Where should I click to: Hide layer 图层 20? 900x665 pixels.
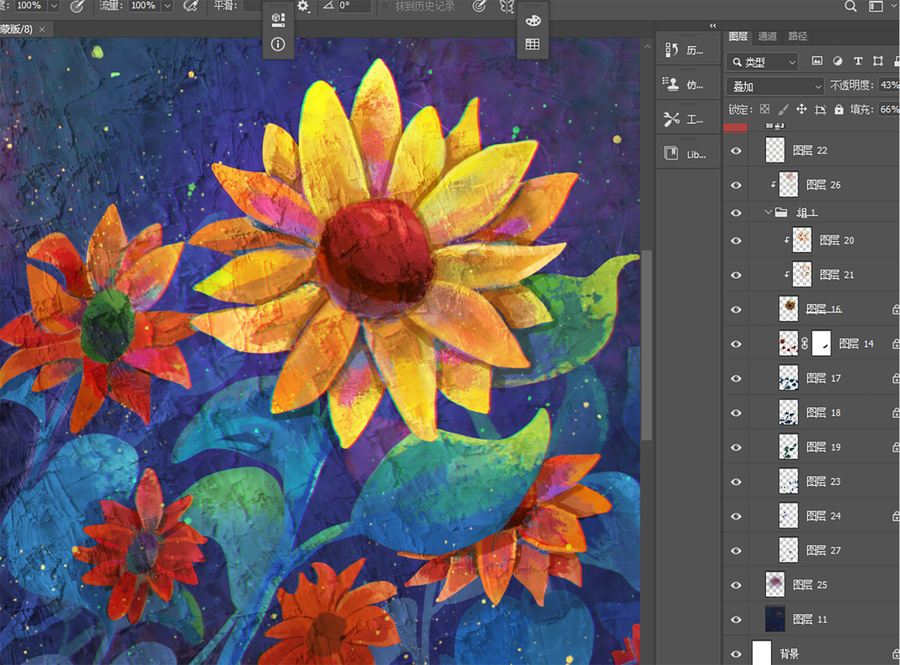tap(736, 240)
